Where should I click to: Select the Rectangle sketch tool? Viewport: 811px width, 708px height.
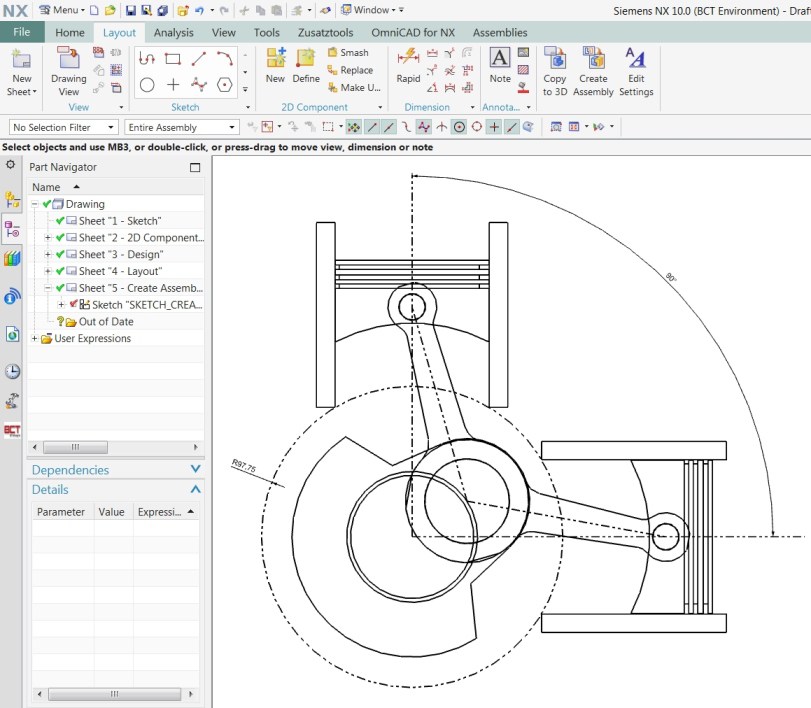[172, 58]
